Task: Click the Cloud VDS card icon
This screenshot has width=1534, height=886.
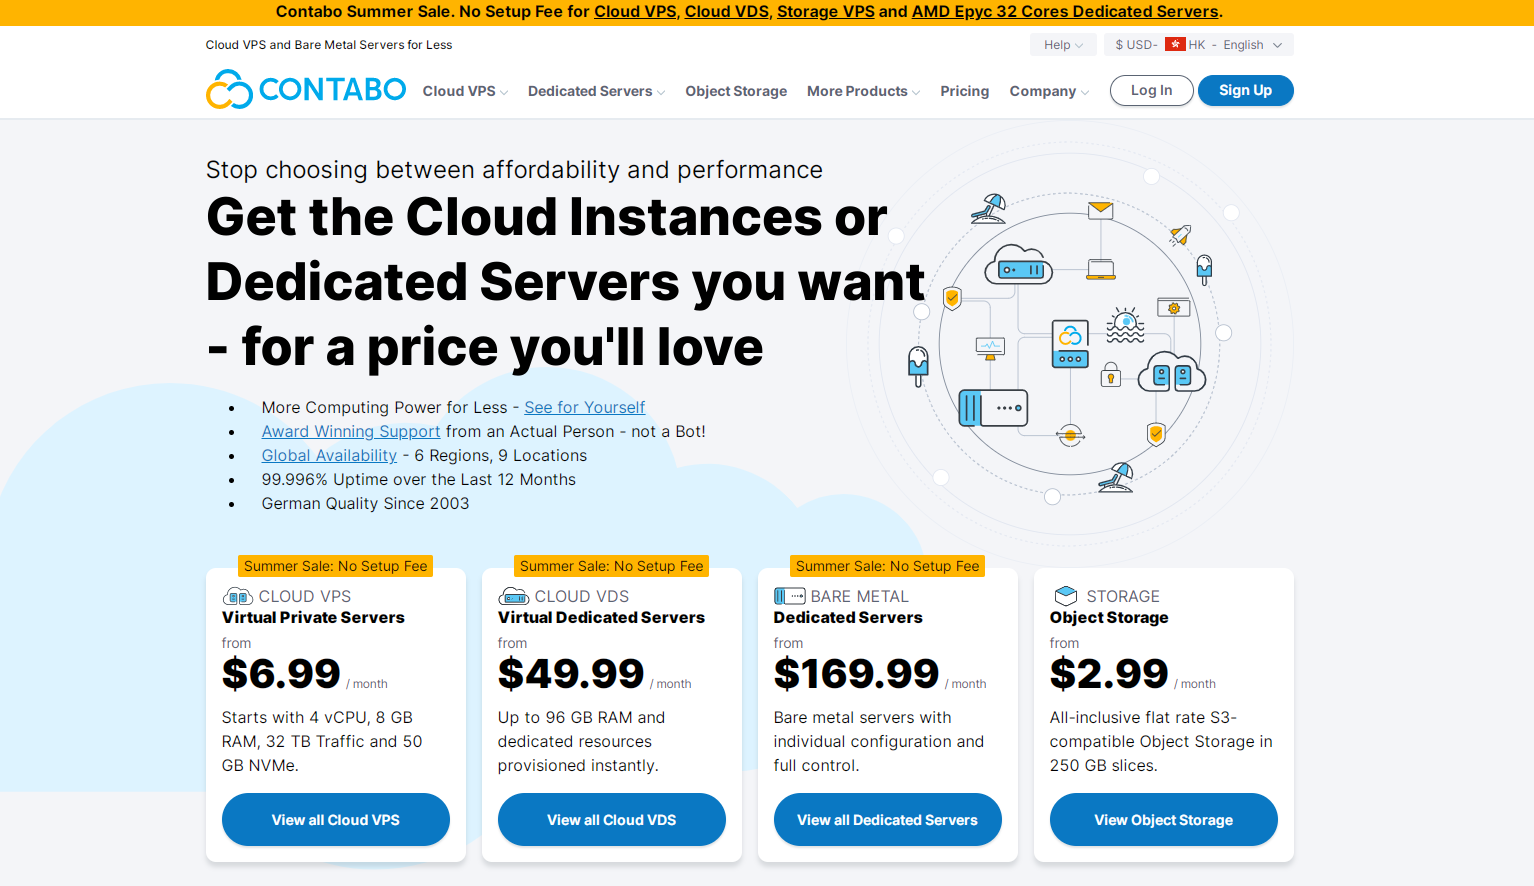Action: [514, 597]
